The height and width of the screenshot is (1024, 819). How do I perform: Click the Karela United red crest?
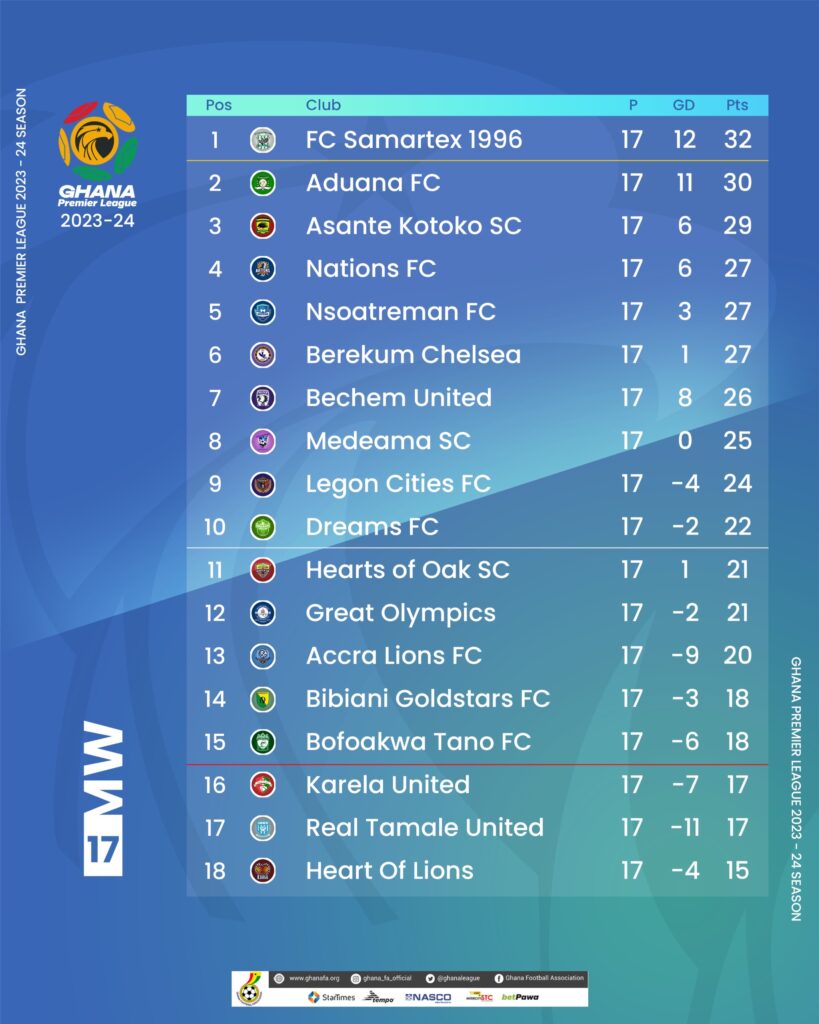pyautogui.click(x=263, y=785)
